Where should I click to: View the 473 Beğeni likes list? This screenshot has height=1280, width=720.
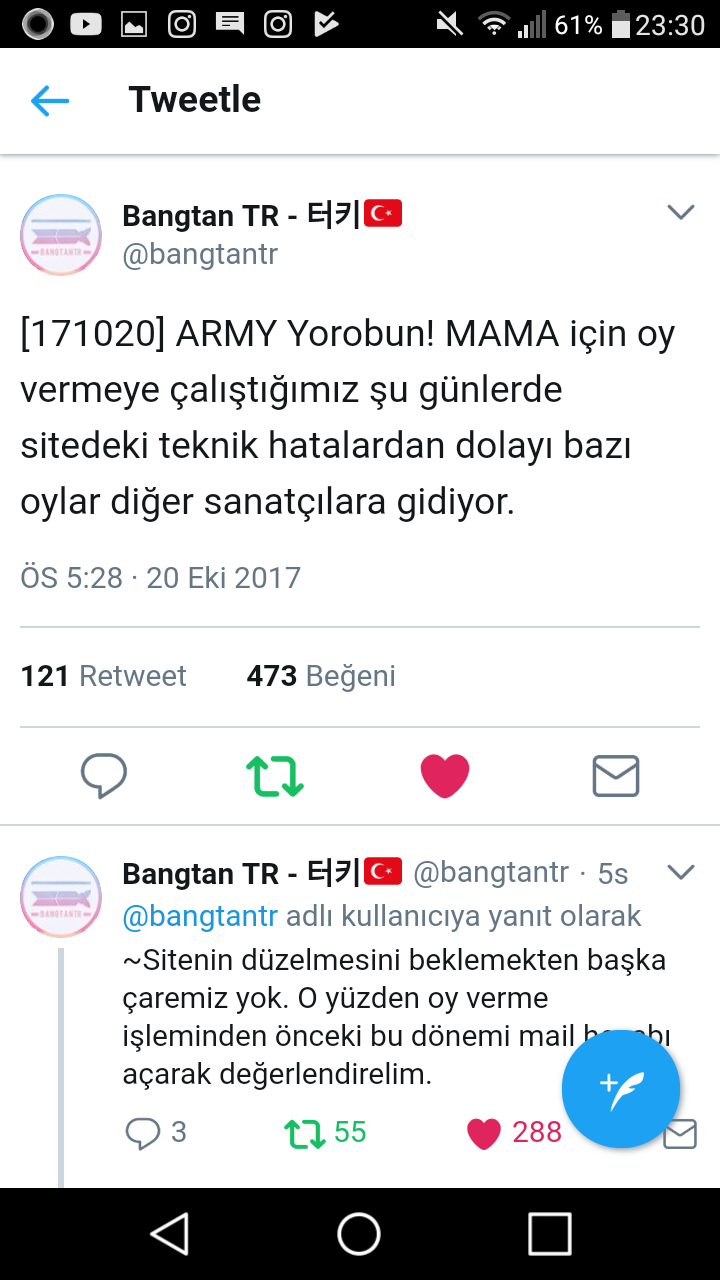[321, 676]
